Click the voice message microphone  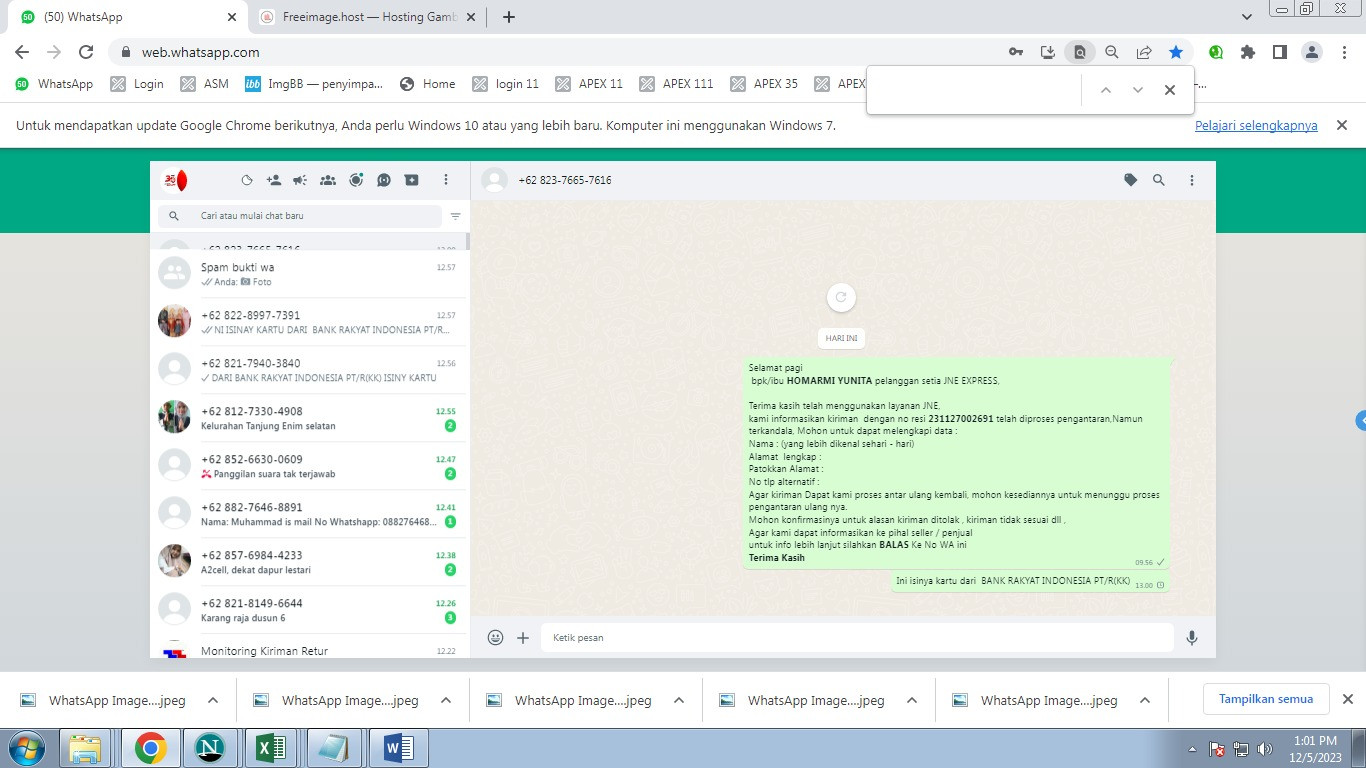[x=1192, y=637]
